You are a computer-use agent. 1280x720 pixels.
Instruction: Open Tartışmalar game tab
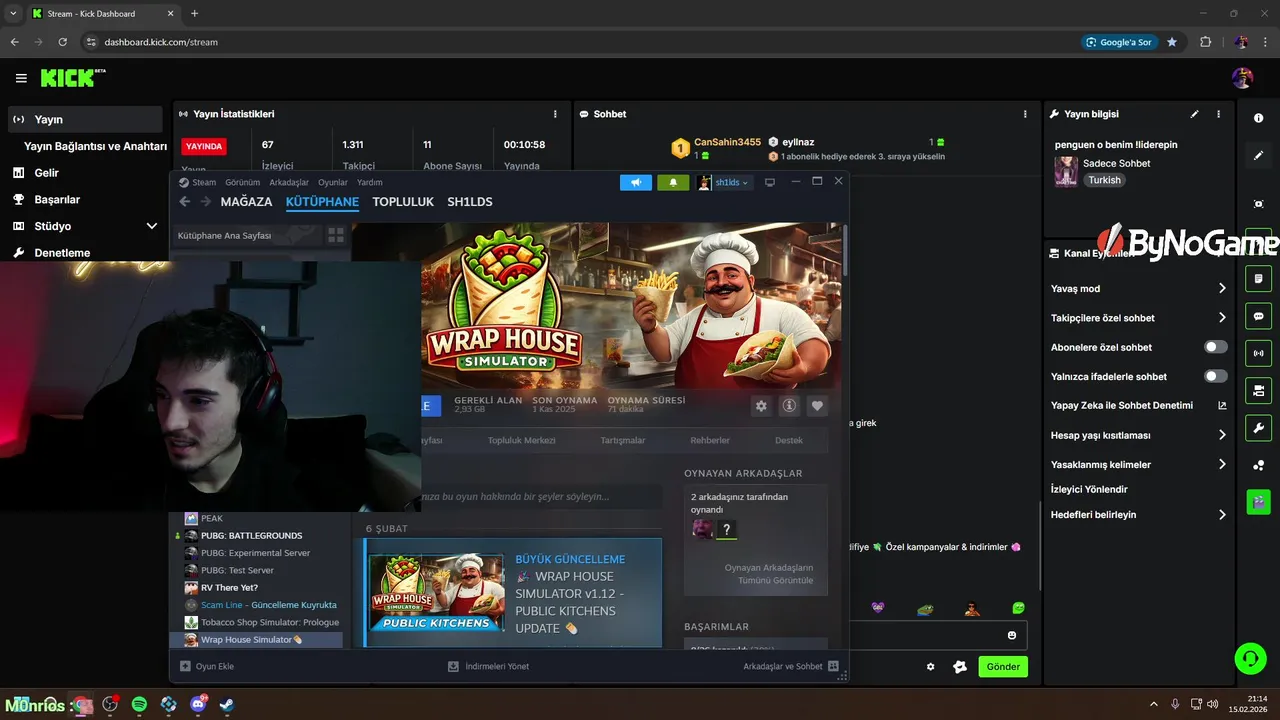622,440
